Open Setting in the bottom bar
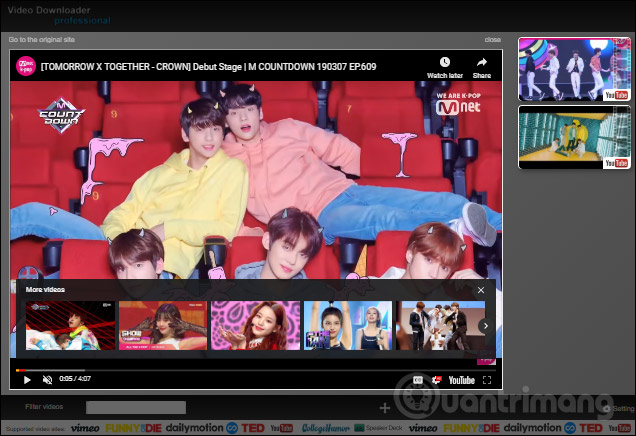 618,408
